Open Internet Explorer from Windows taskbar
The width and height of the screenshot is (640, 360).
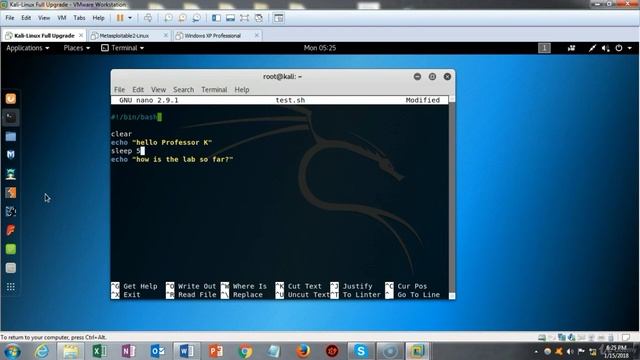(x=42, y=351)
